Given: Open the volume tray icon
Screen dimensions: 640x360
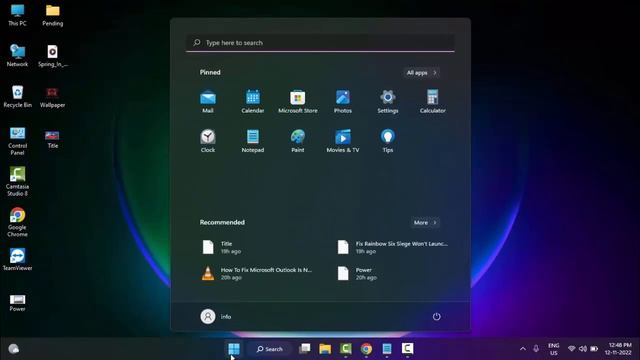Looking at the screenshot, I should (583, 349).
